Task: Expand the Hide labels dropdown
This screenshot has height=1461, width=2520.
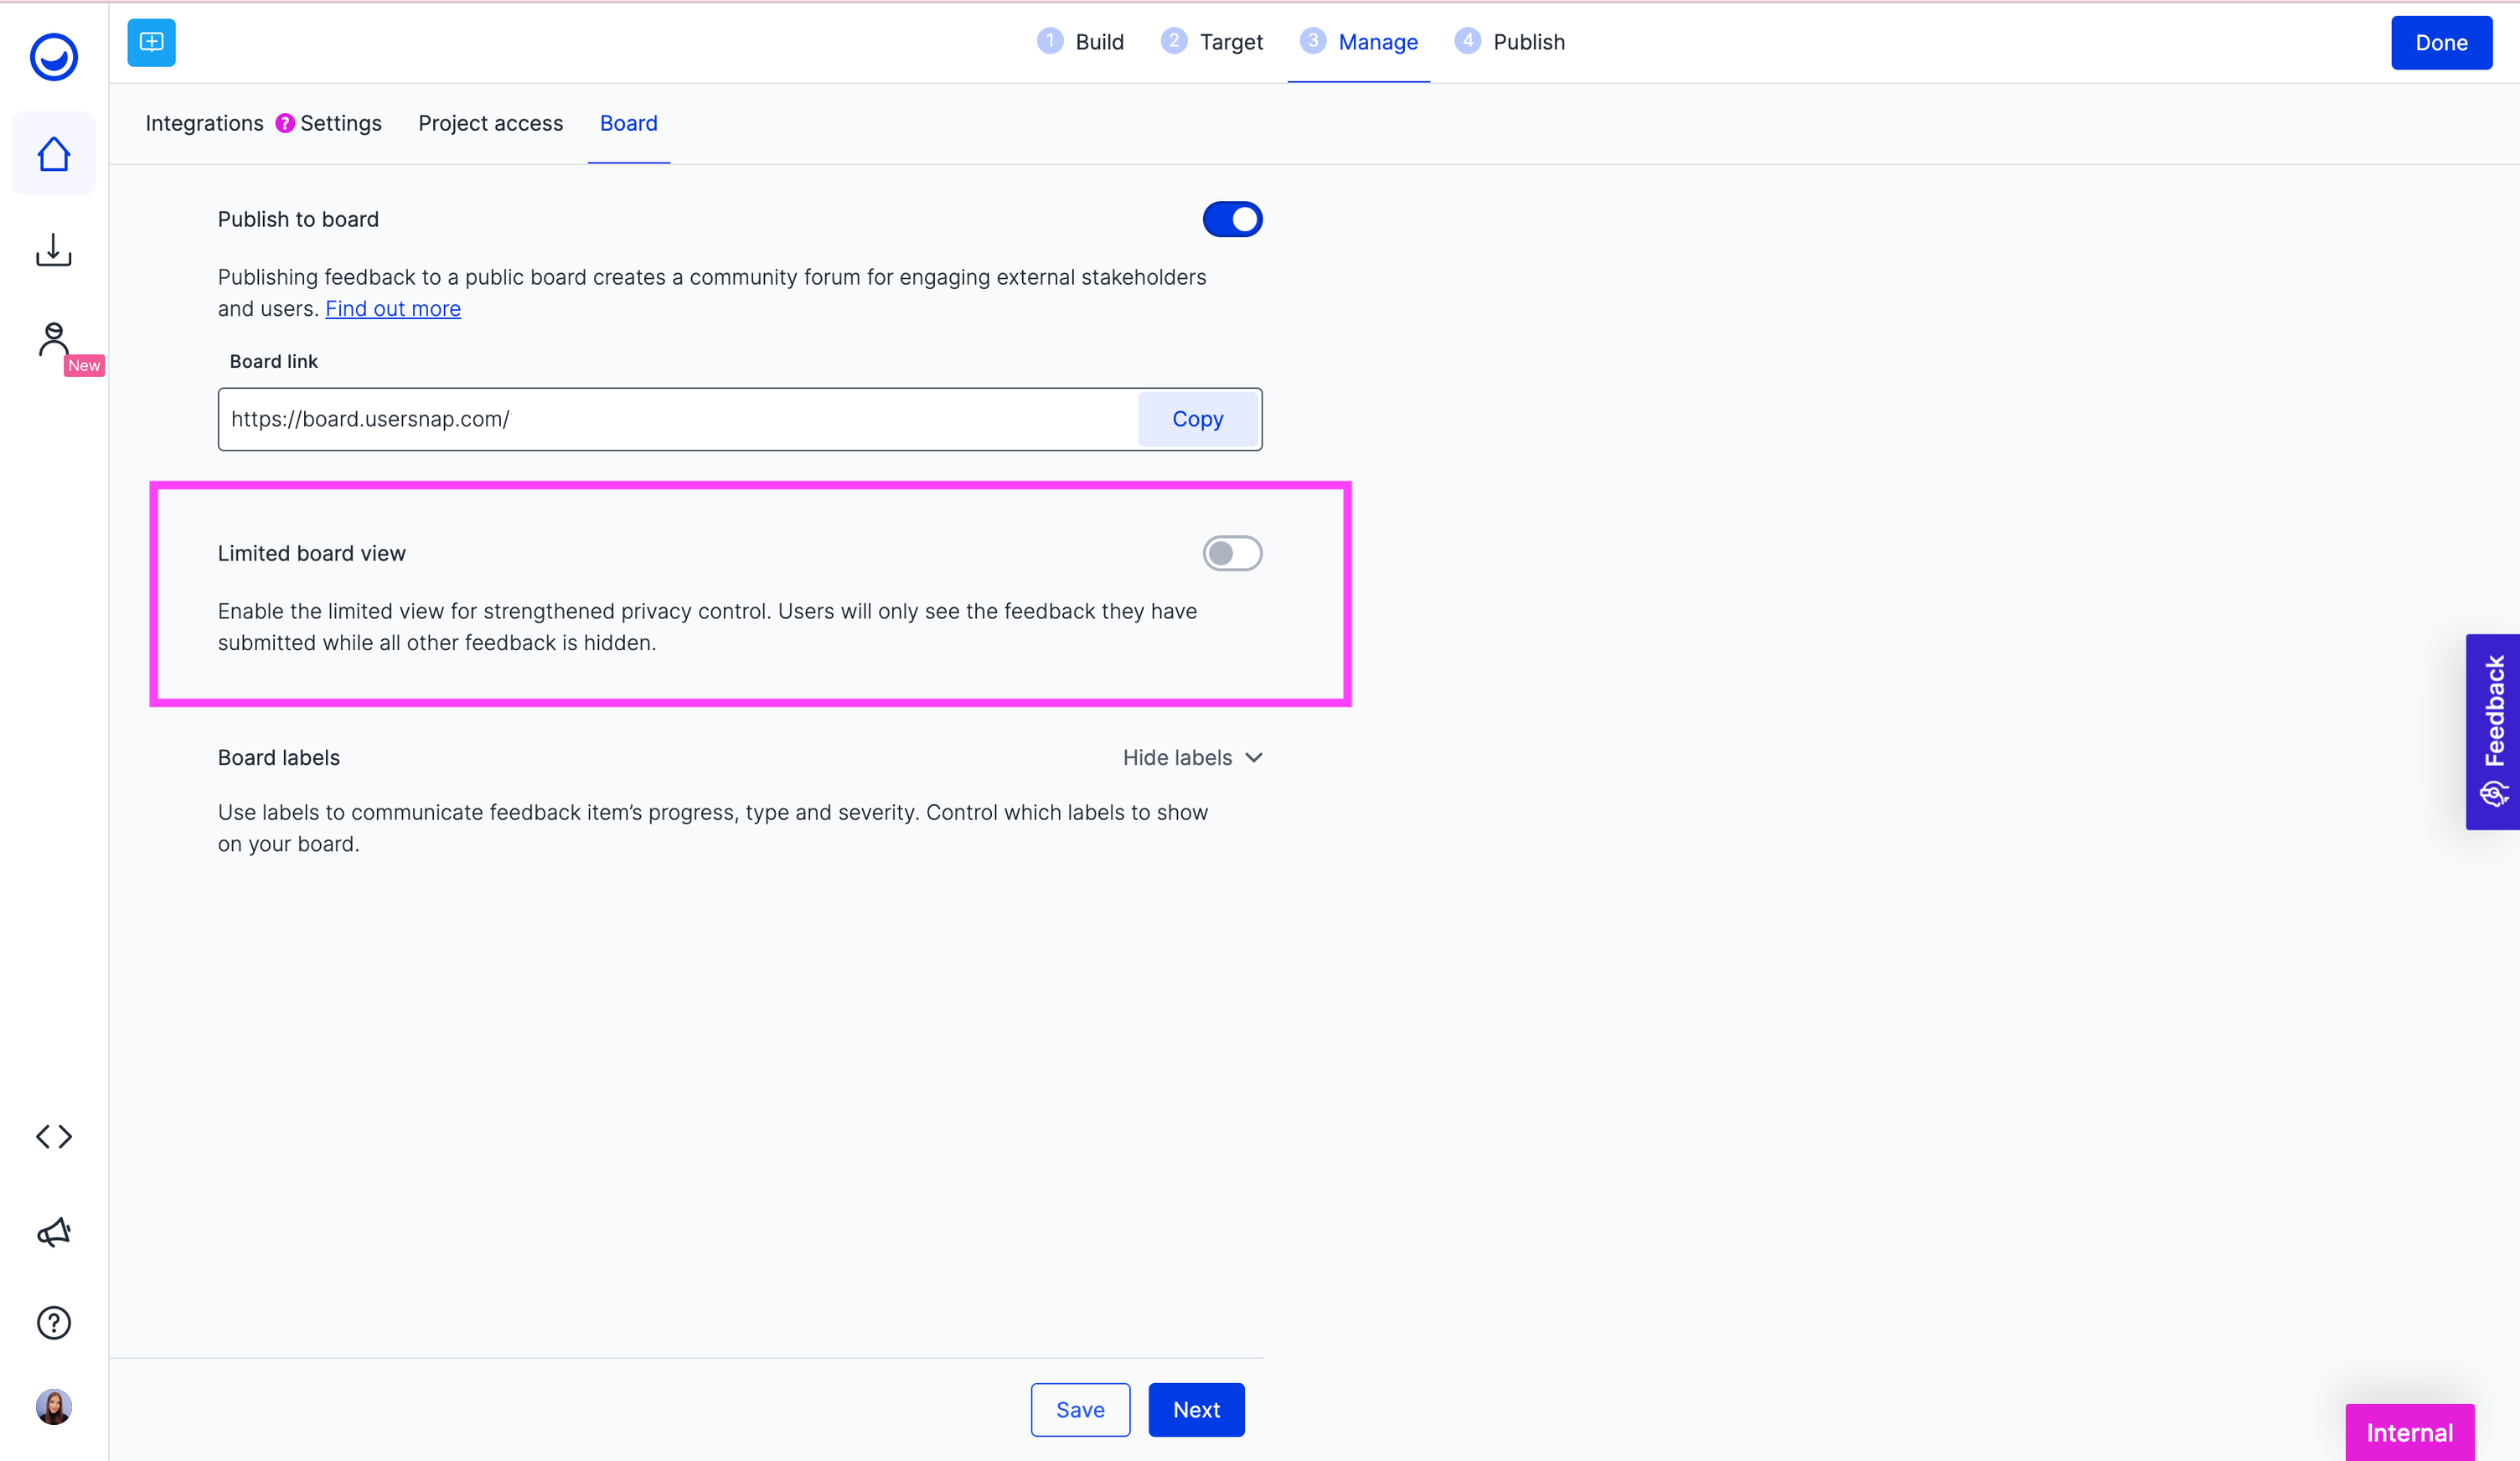Action: 1192,758
